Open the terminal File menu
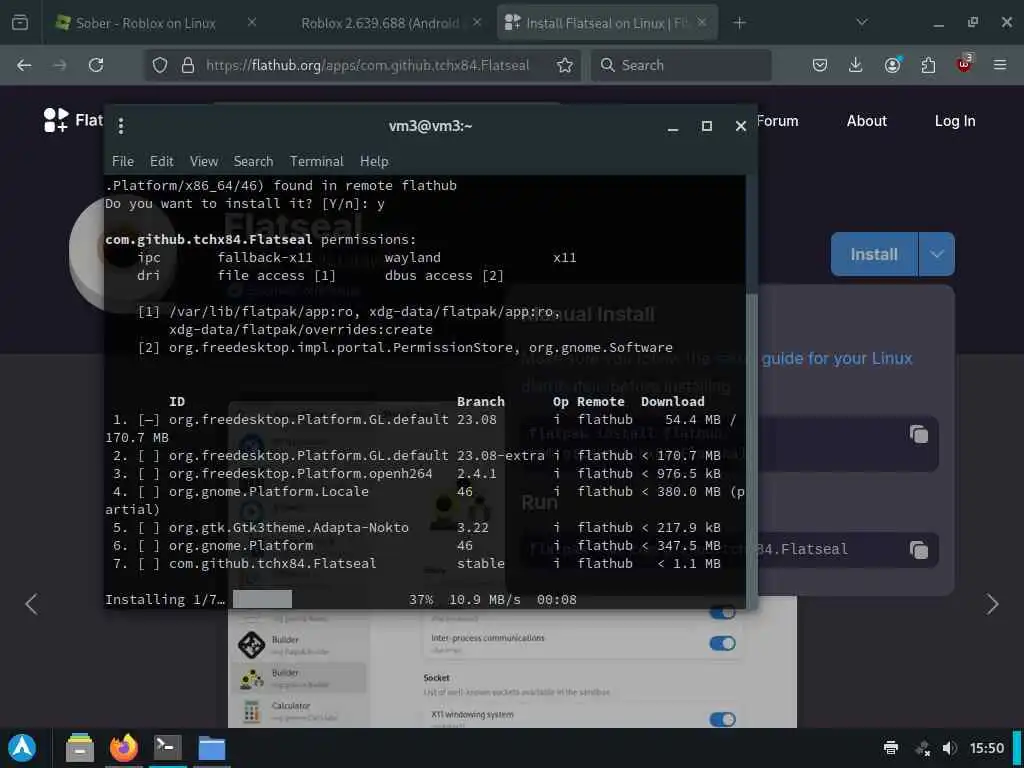The image size is (1024, 768). pyautogui.click(x=123, y=161)
